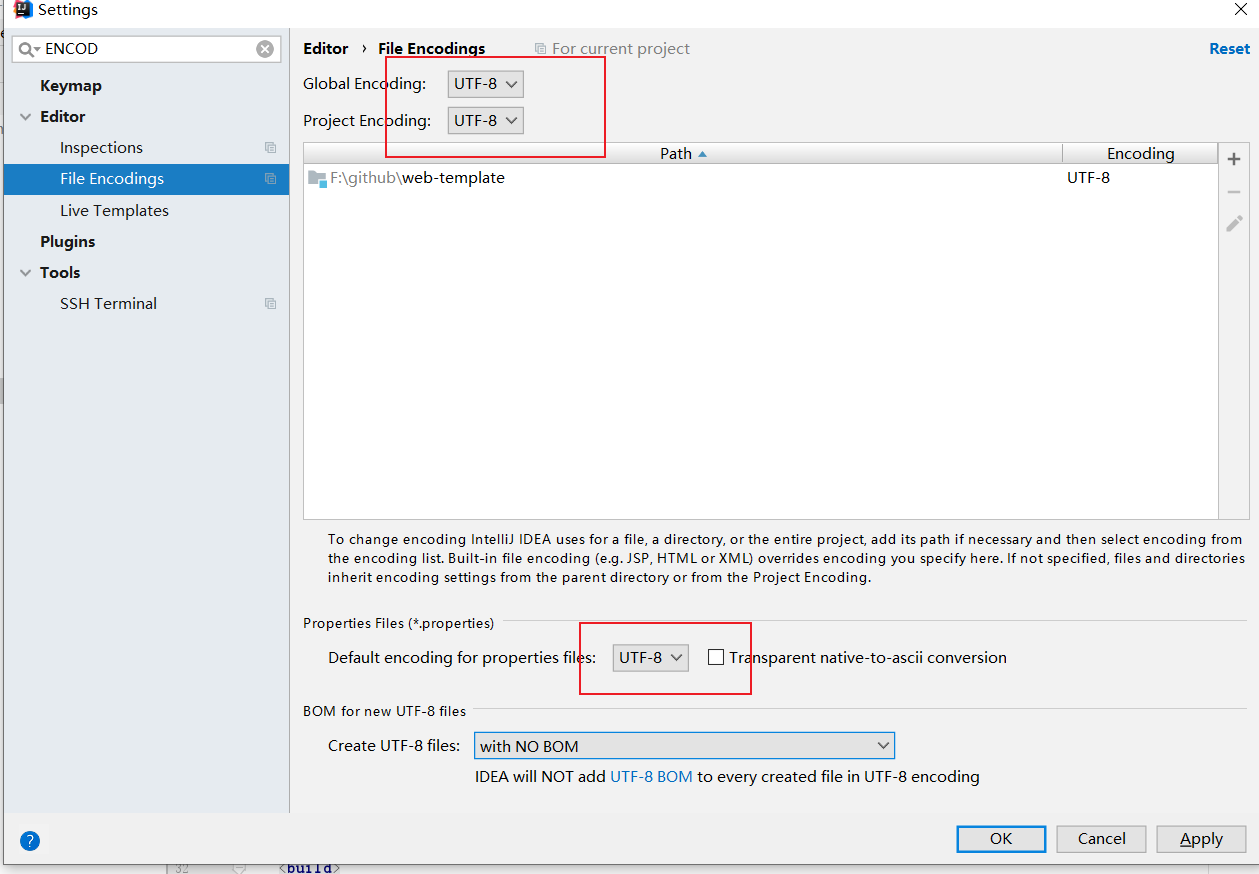This screenshot has width=1259, height=874.
Task: Click project-level icon beside SSH Terminal
Action: 270,304
